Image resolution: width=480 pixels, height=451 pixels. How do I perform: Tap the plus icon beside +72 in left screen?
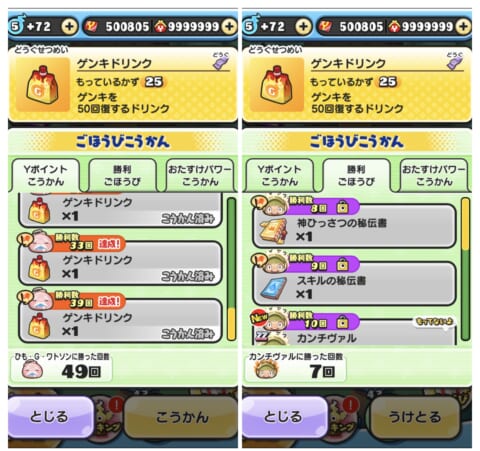69,26
